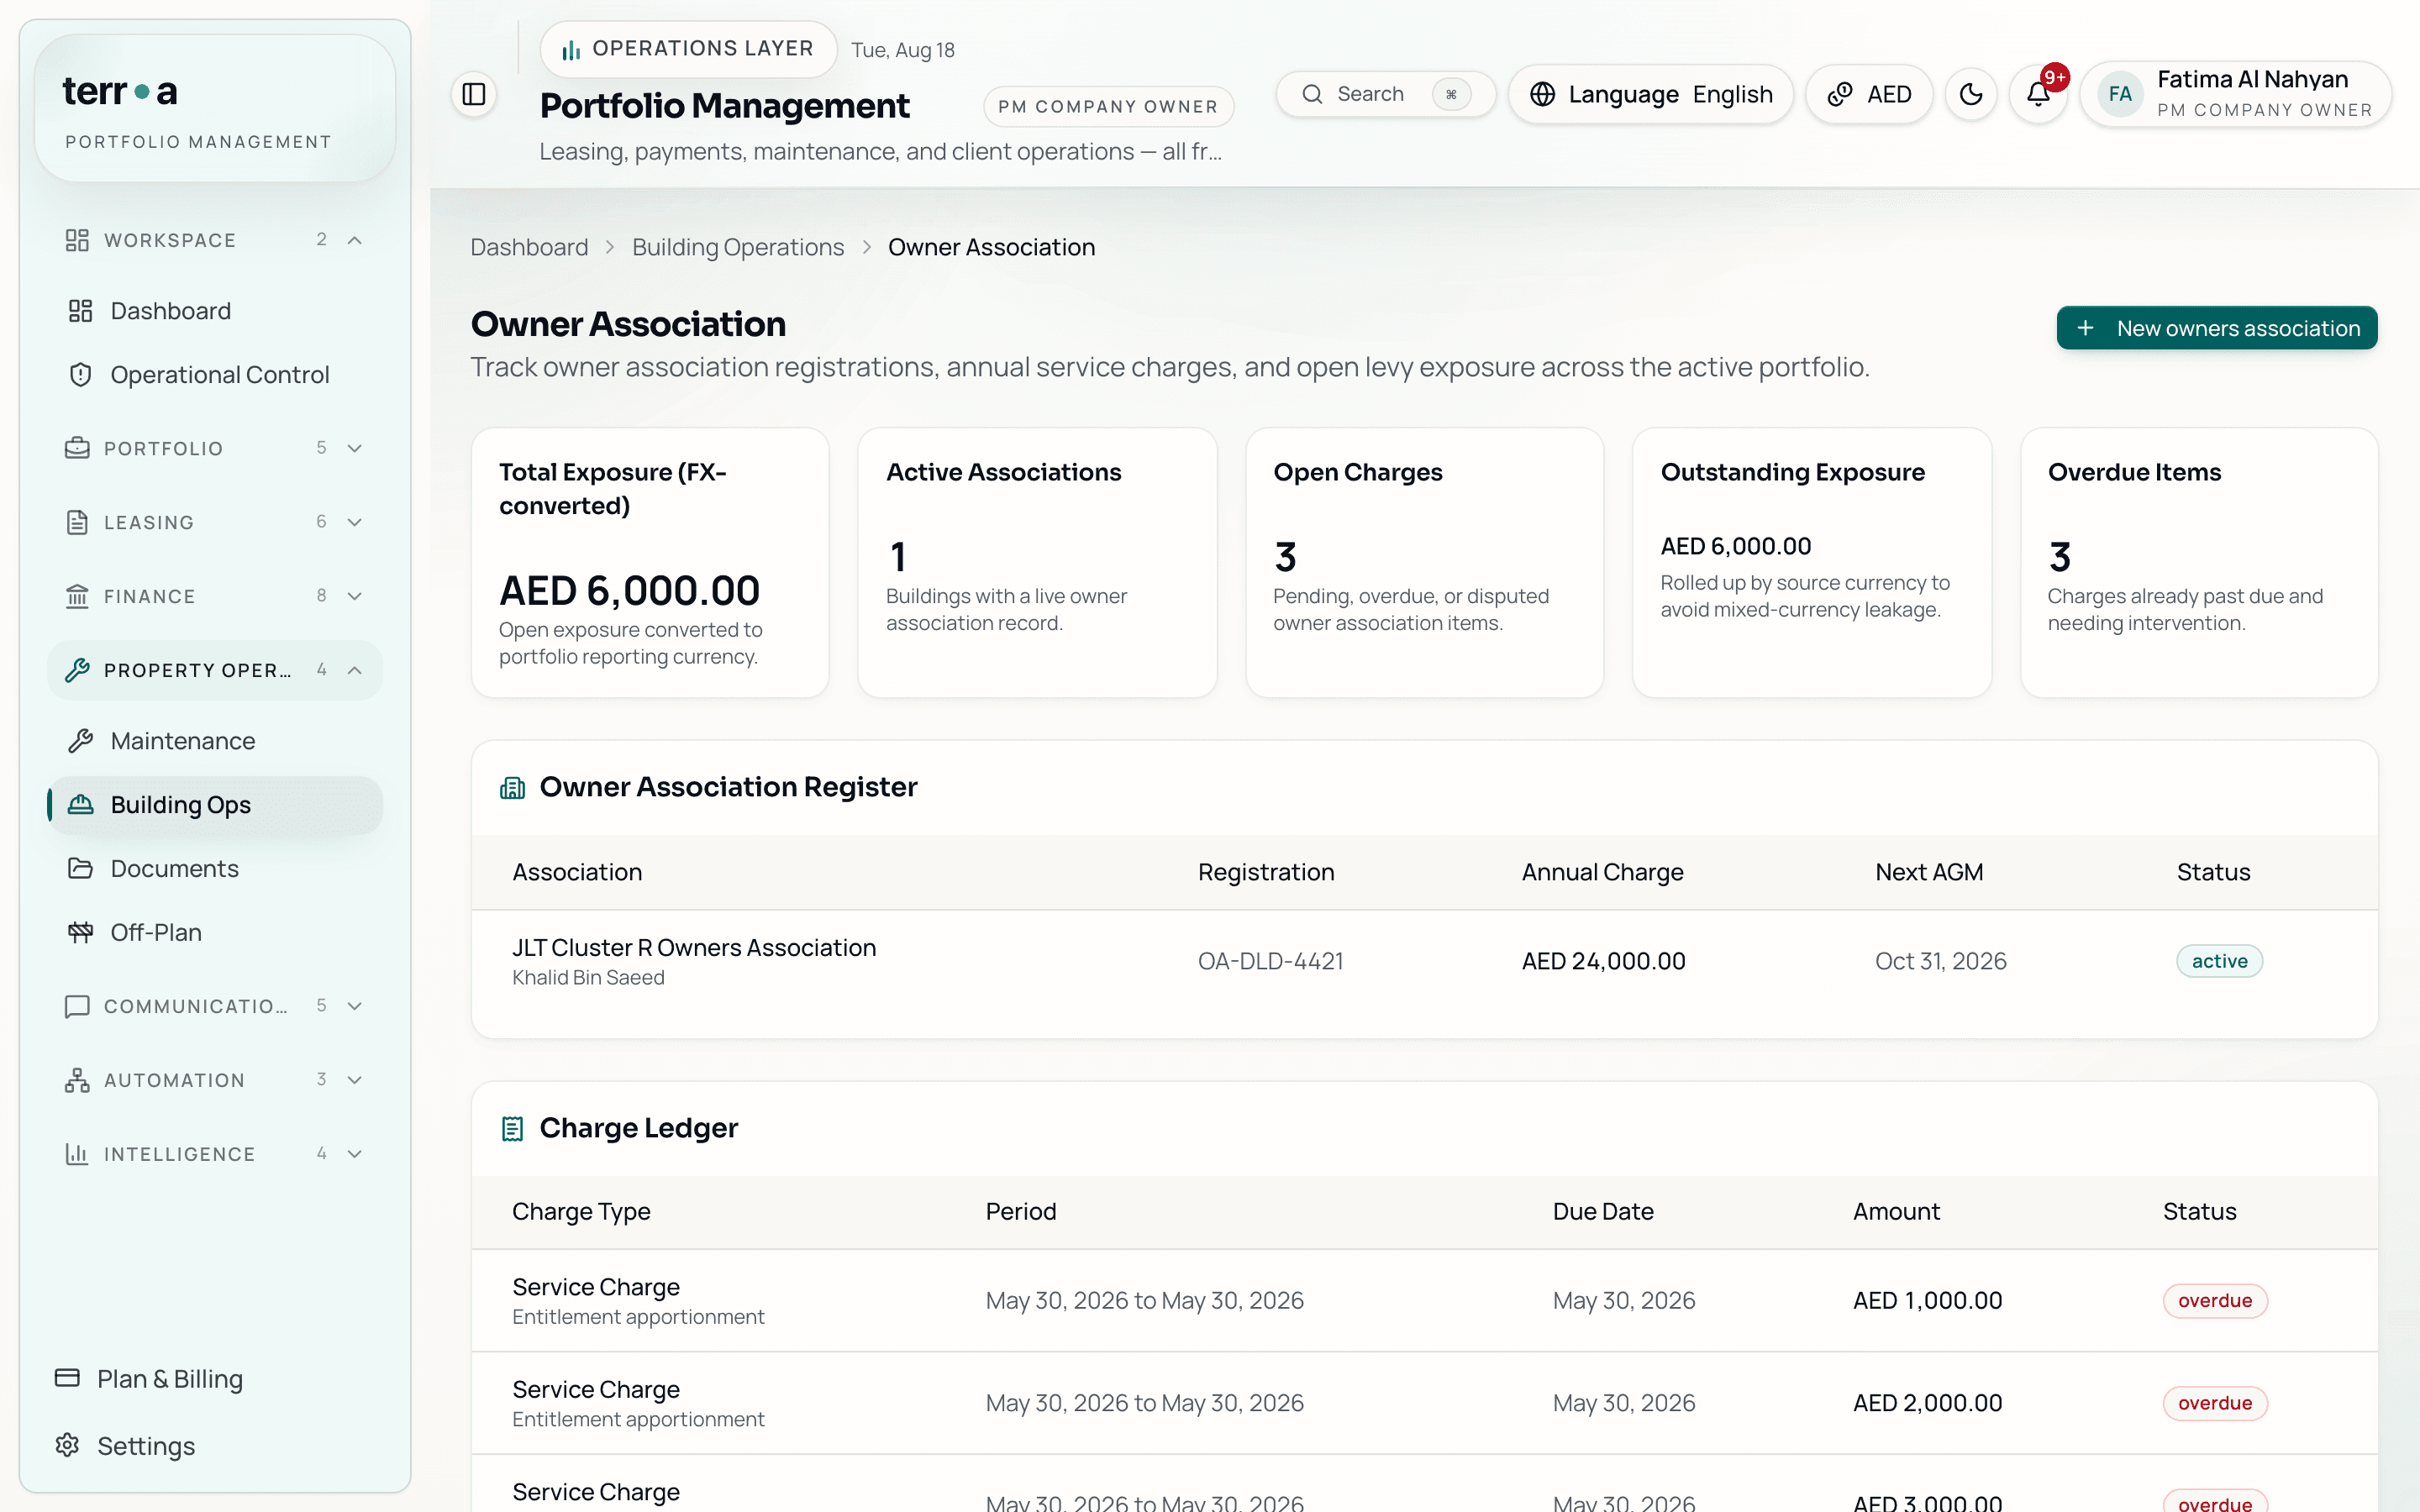Click the FA user avatar
The height and width of the screenshot is (1512, 2420).
pyautogui.click(x=2119, y=94)
